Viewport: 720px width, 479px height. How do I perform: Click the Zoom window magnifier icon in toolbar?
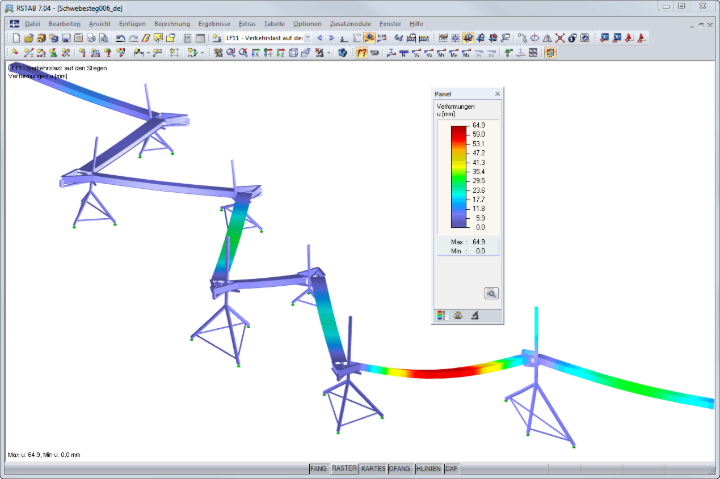point(231,53)
